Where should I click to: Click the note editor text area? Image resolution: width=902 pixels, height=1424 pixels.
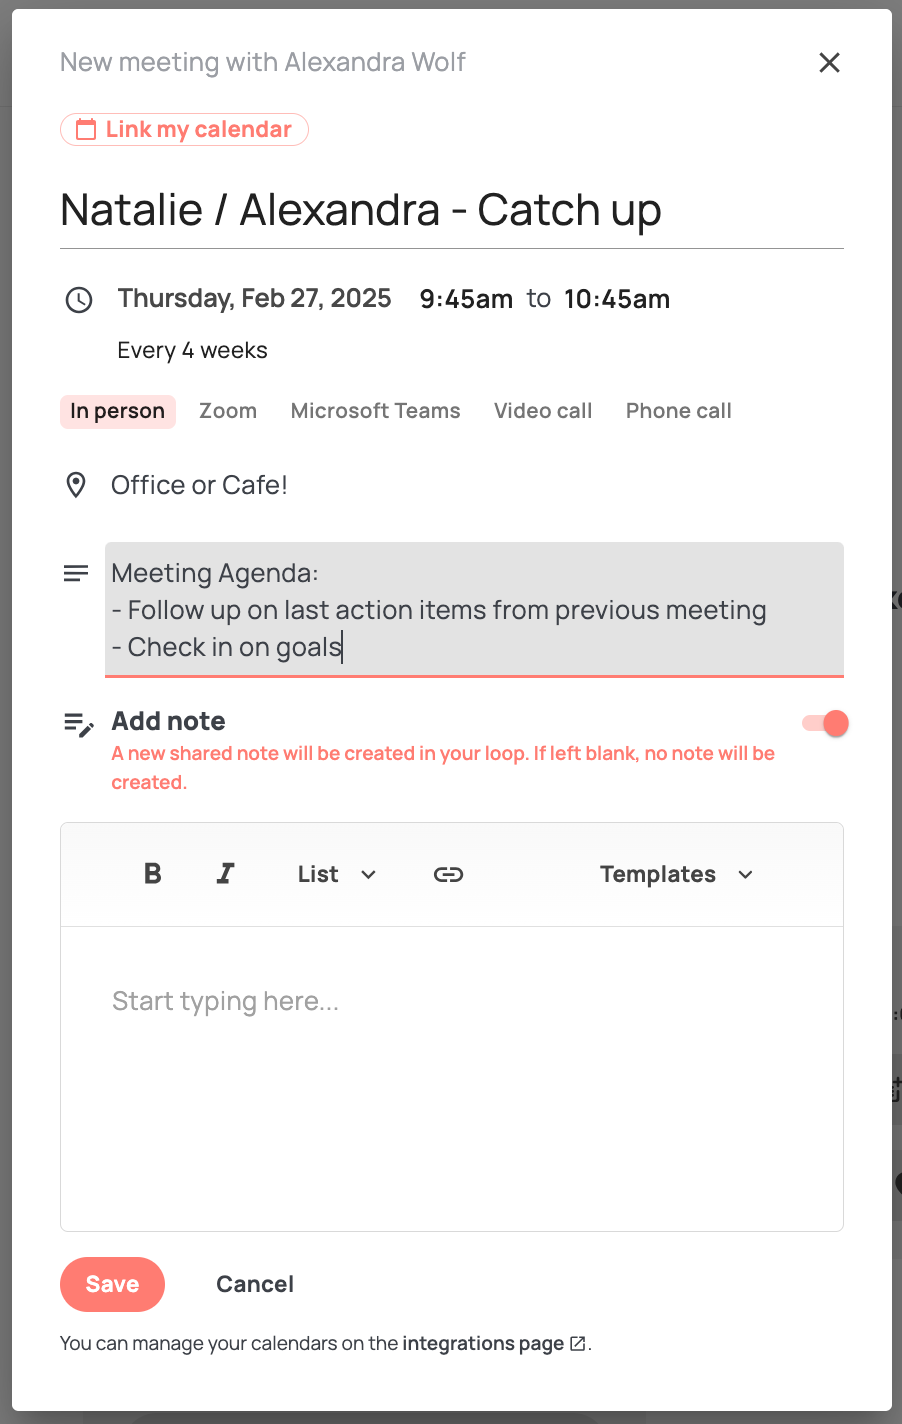[452, 1078]
